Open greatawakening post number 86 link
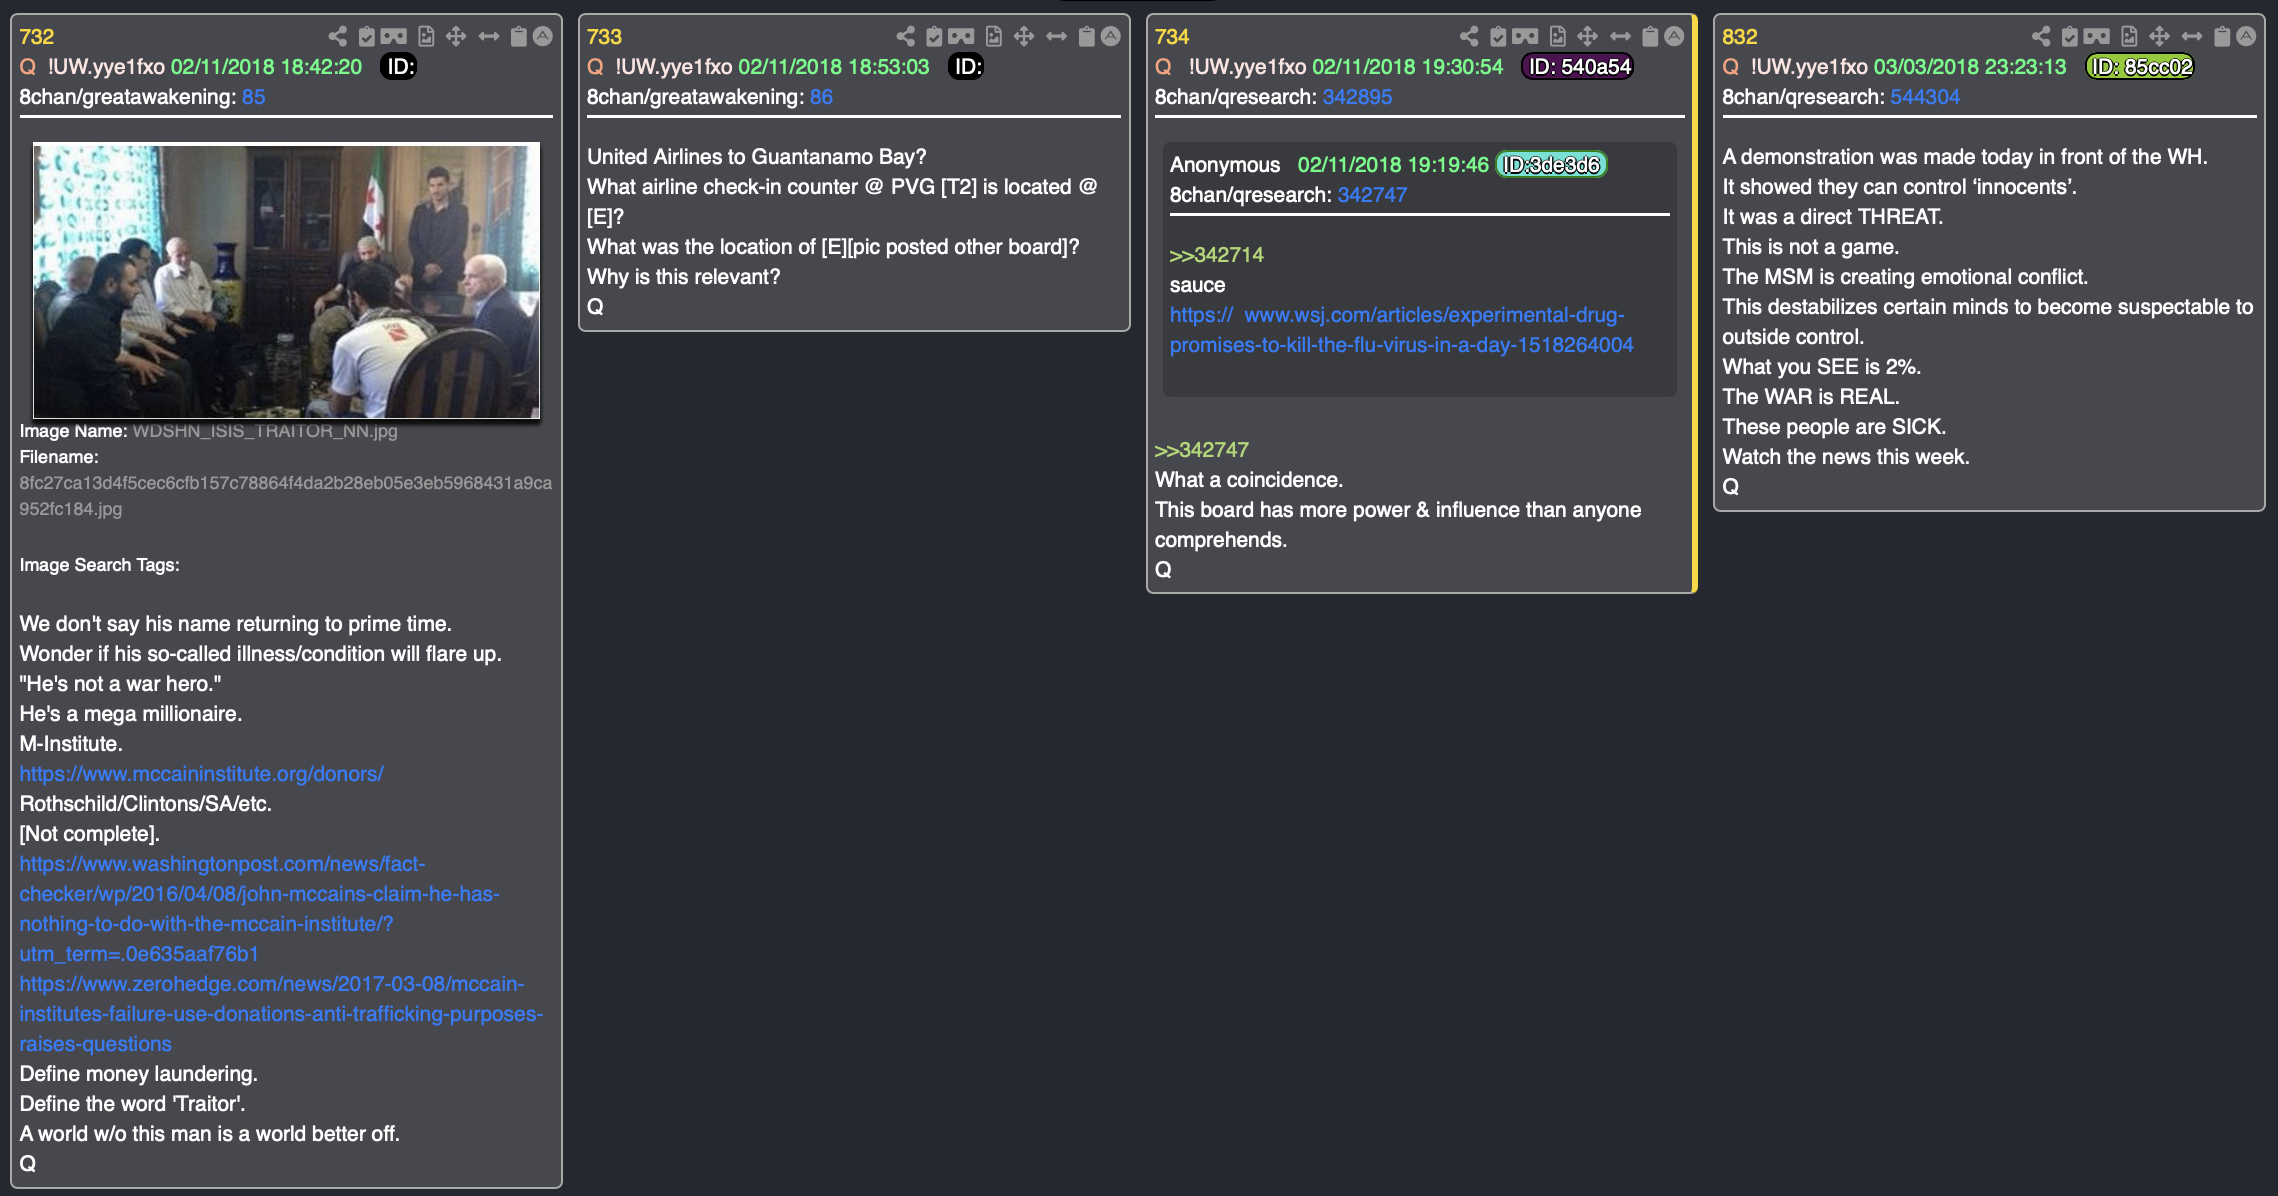This screenshot has width=2278, height=1196. (x=821, y=97)
